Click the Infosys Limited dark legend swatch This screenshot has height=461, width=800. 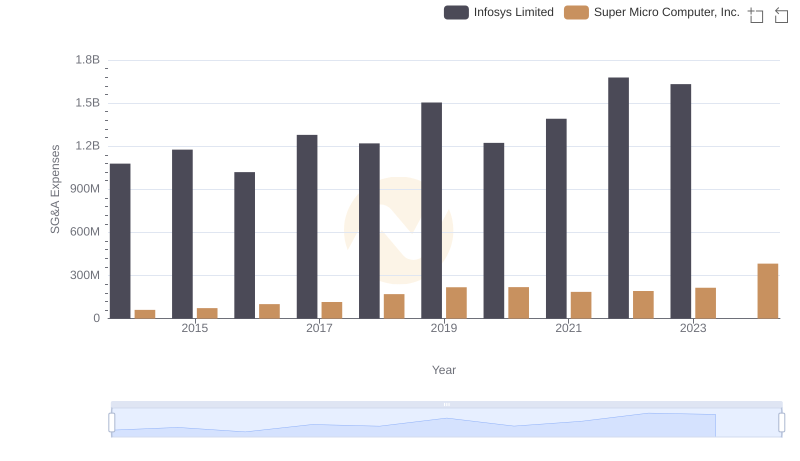456,12
